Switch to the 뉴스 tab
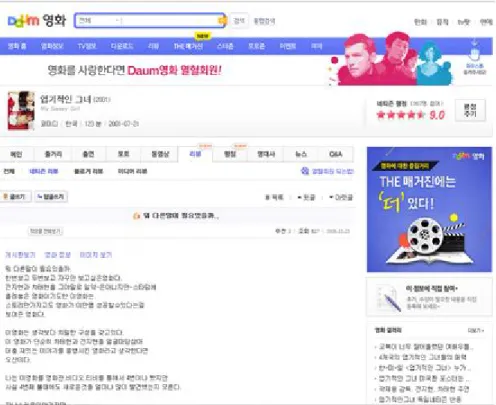Image resolution: width=496 pixels, height=405 pixels. coord(301,154)
